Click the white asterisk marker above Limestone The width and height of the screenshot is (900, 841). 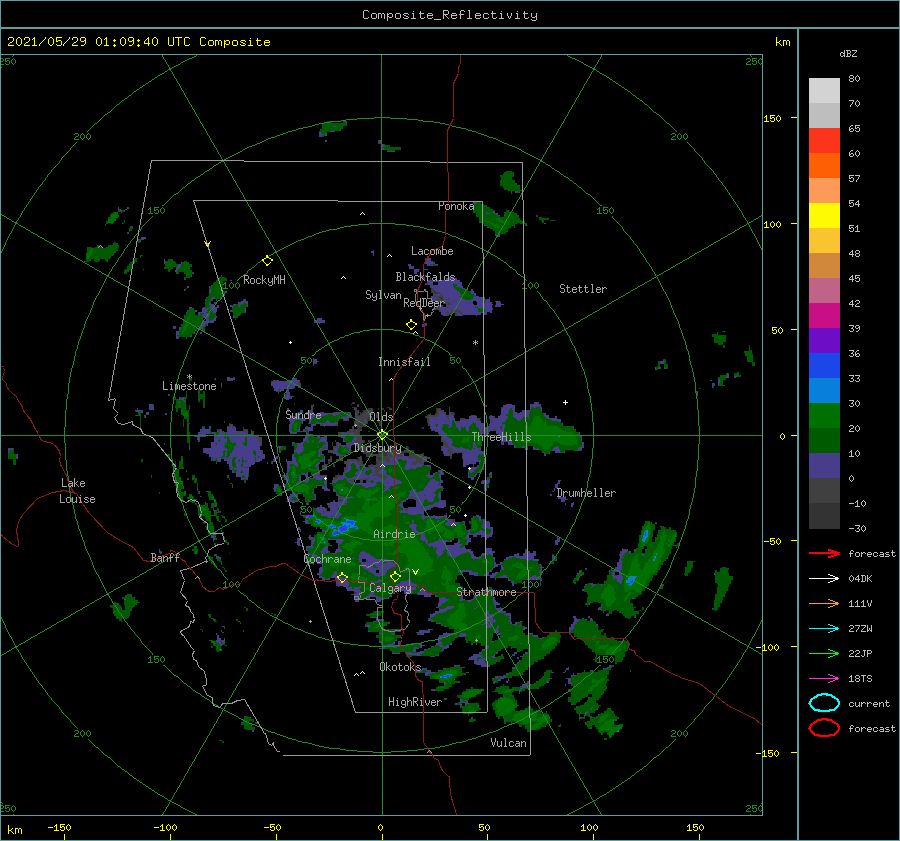click(x=189, y=377)
